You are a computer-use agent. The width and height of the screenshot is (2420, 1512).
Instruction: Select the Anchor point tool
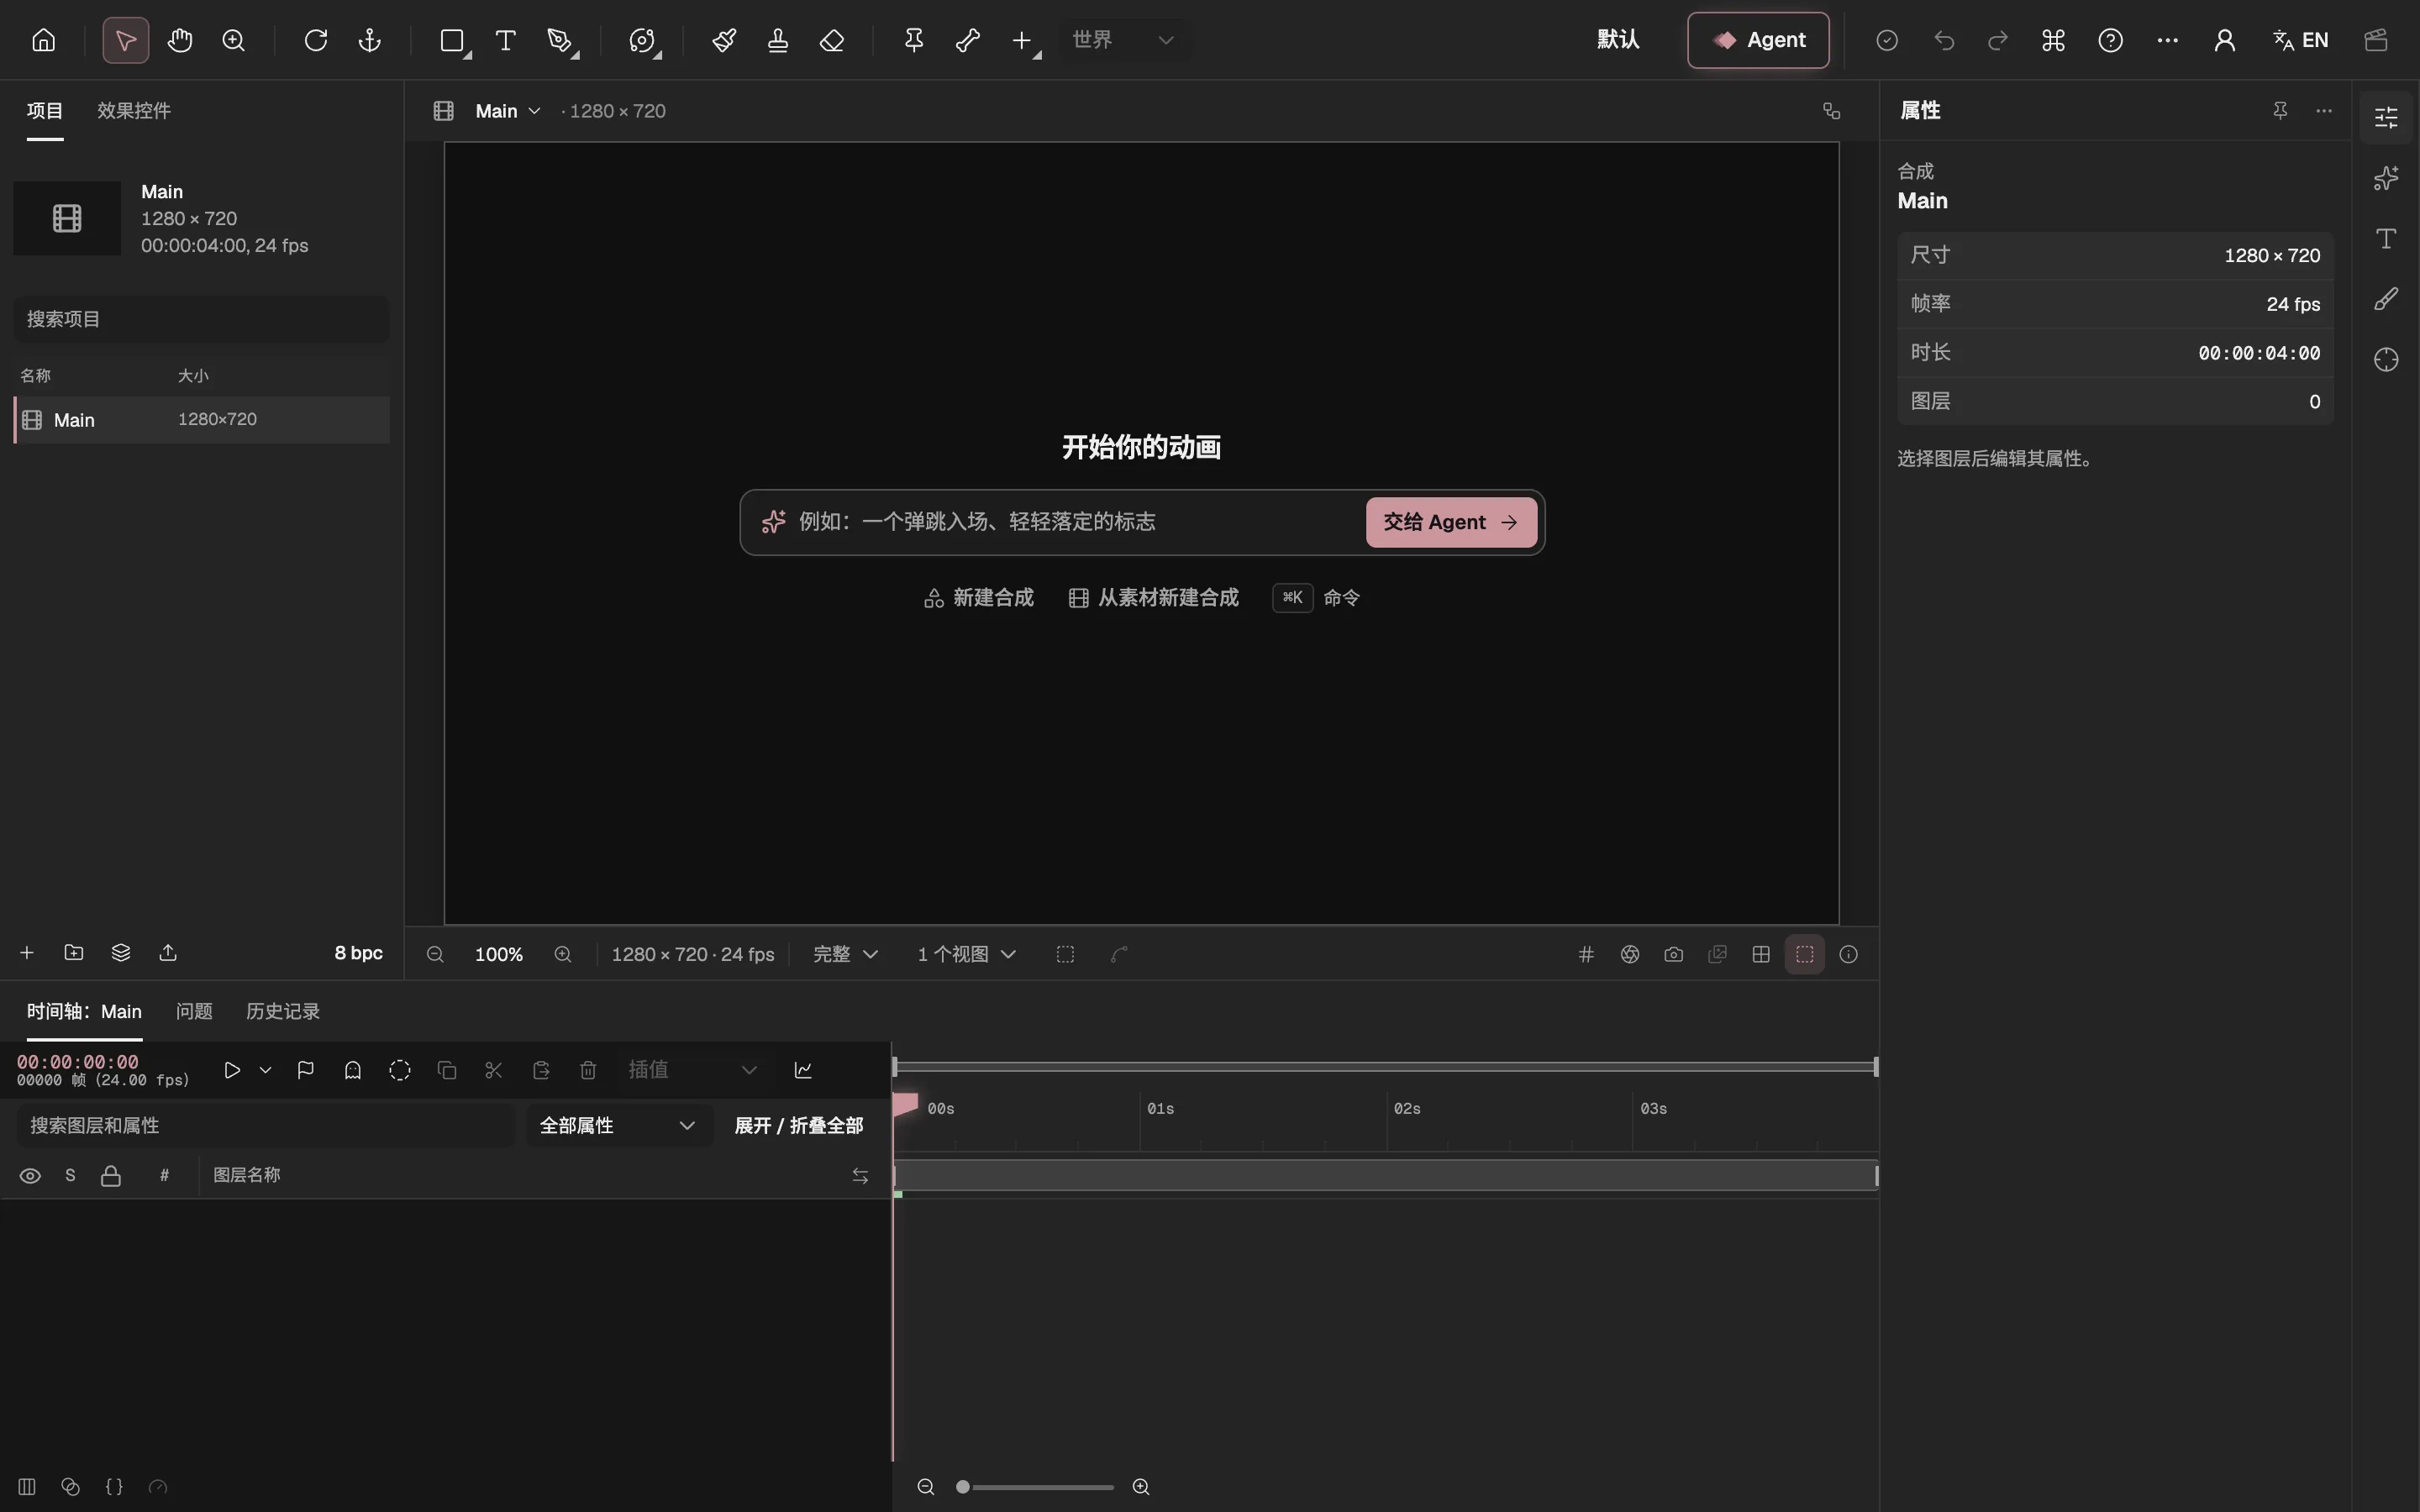click(x=370, y=40)
